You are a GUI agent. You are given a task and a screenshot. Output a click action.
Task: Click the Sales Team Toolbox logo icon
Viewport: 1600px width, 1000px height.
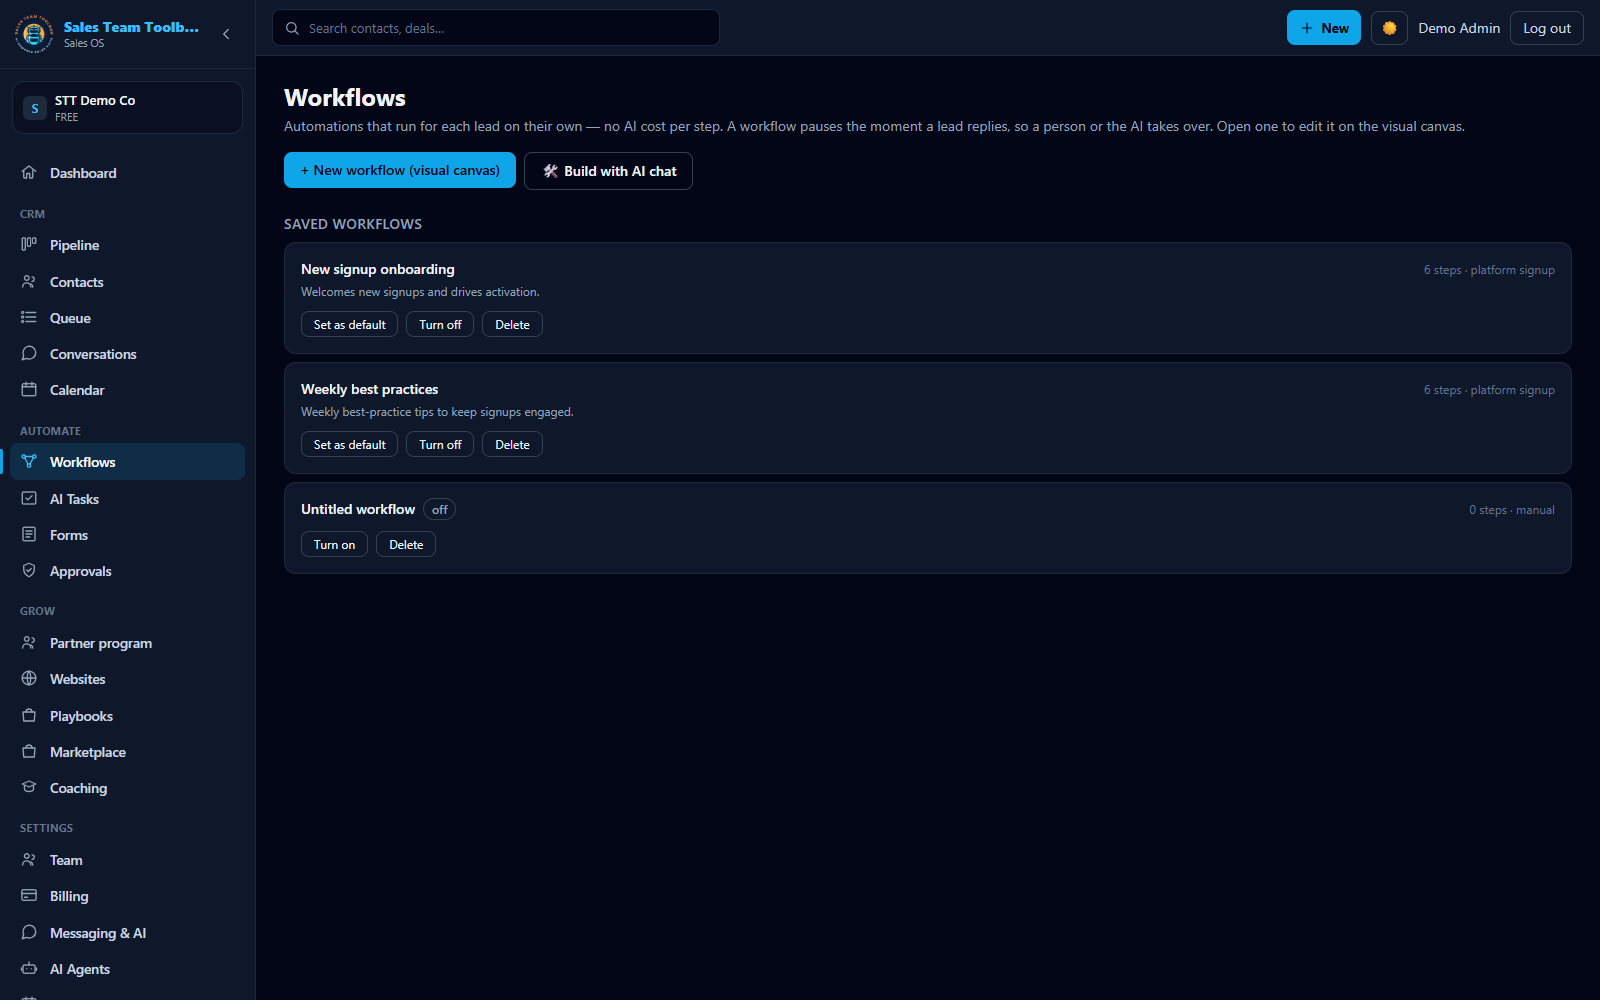tap(34, 34)
